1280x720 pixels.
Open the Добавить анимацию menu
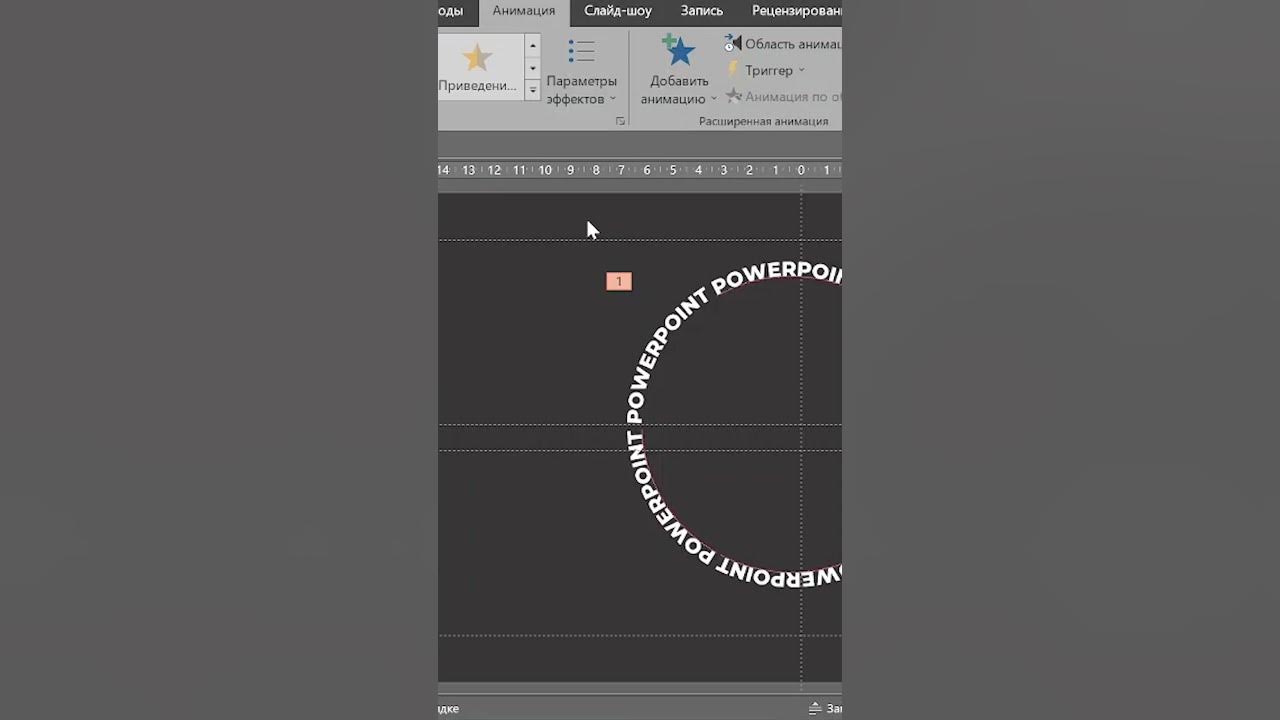(x=679, y=70)
